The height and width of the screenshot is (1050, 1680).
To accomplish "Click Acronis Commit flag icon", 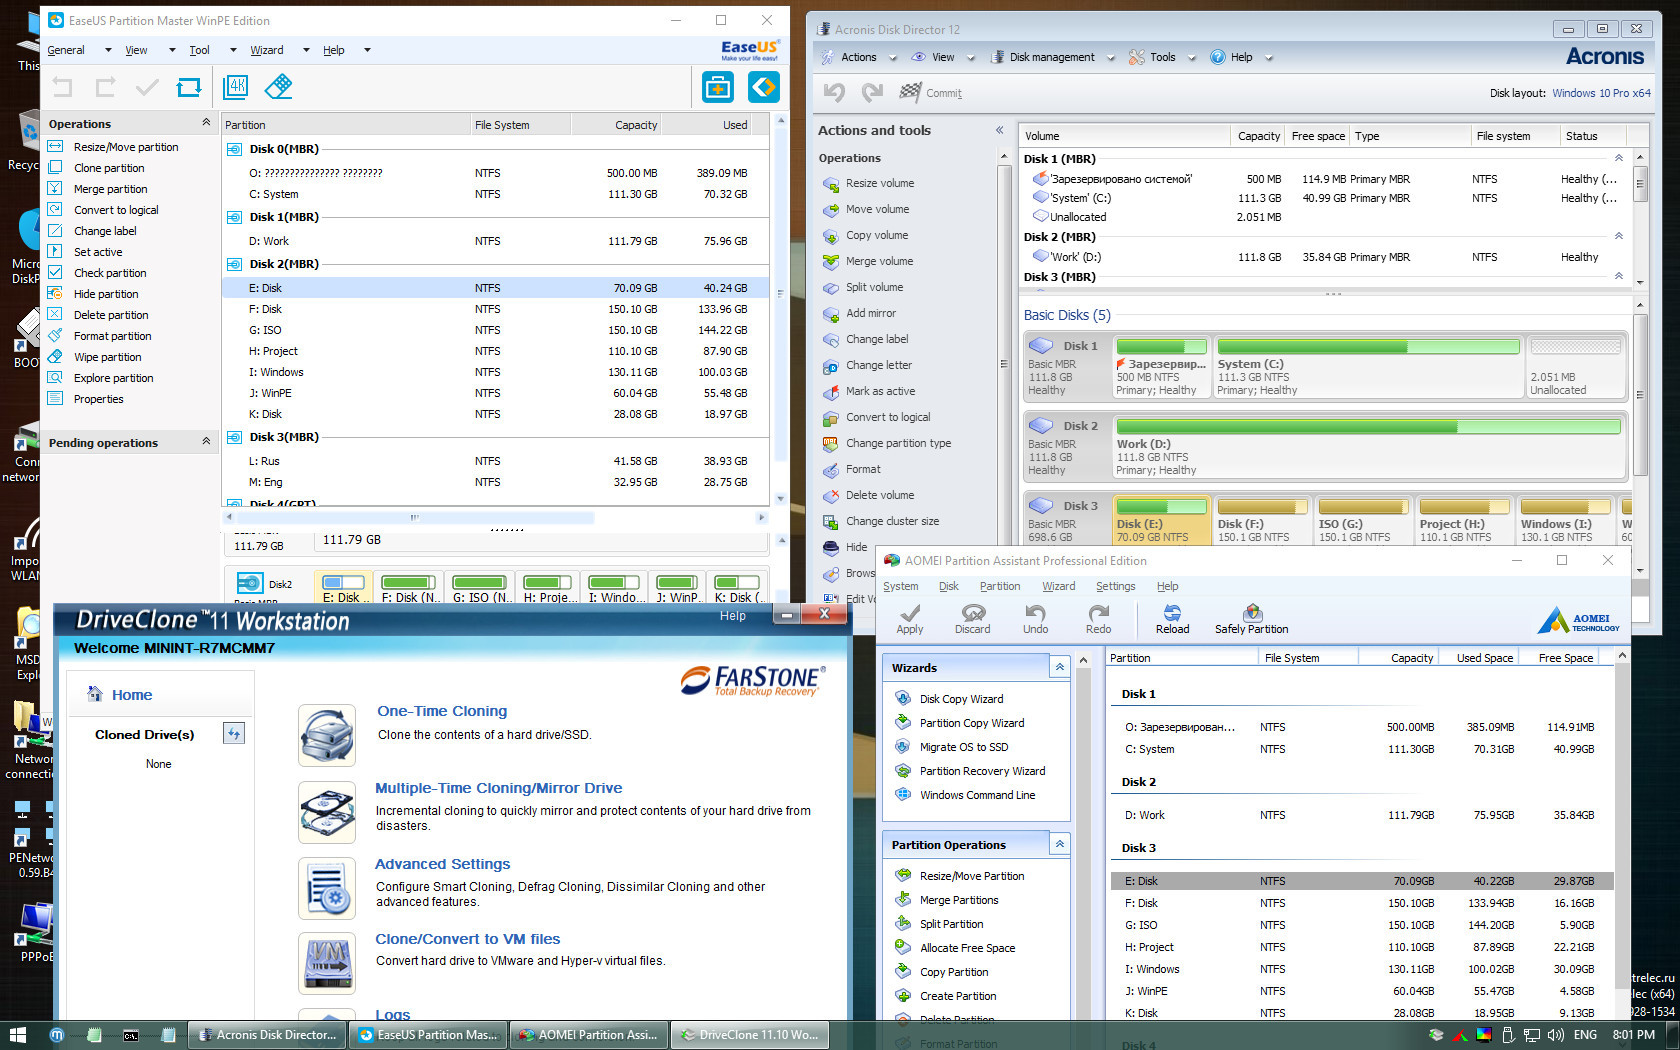I will 910,92.
